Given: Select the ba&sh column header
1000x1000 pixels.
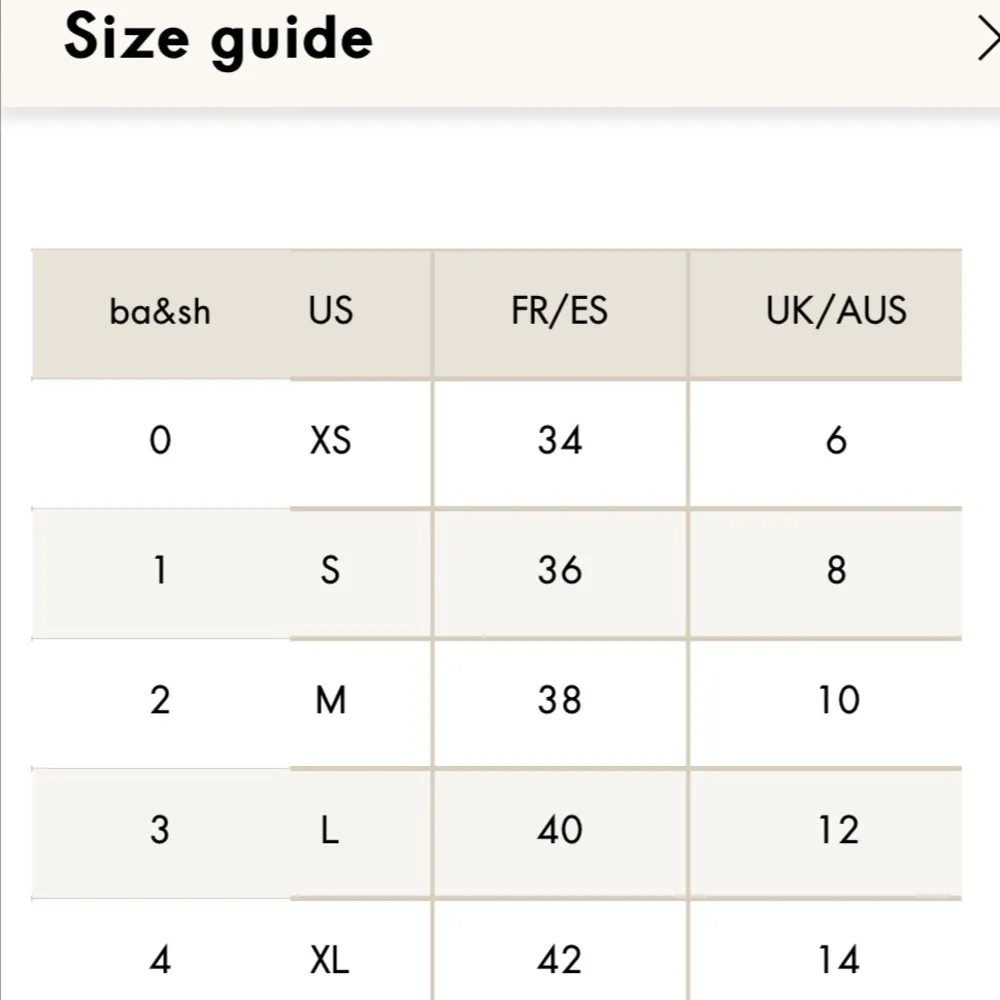Looking at the screenshot, I should tap(160, 312).
